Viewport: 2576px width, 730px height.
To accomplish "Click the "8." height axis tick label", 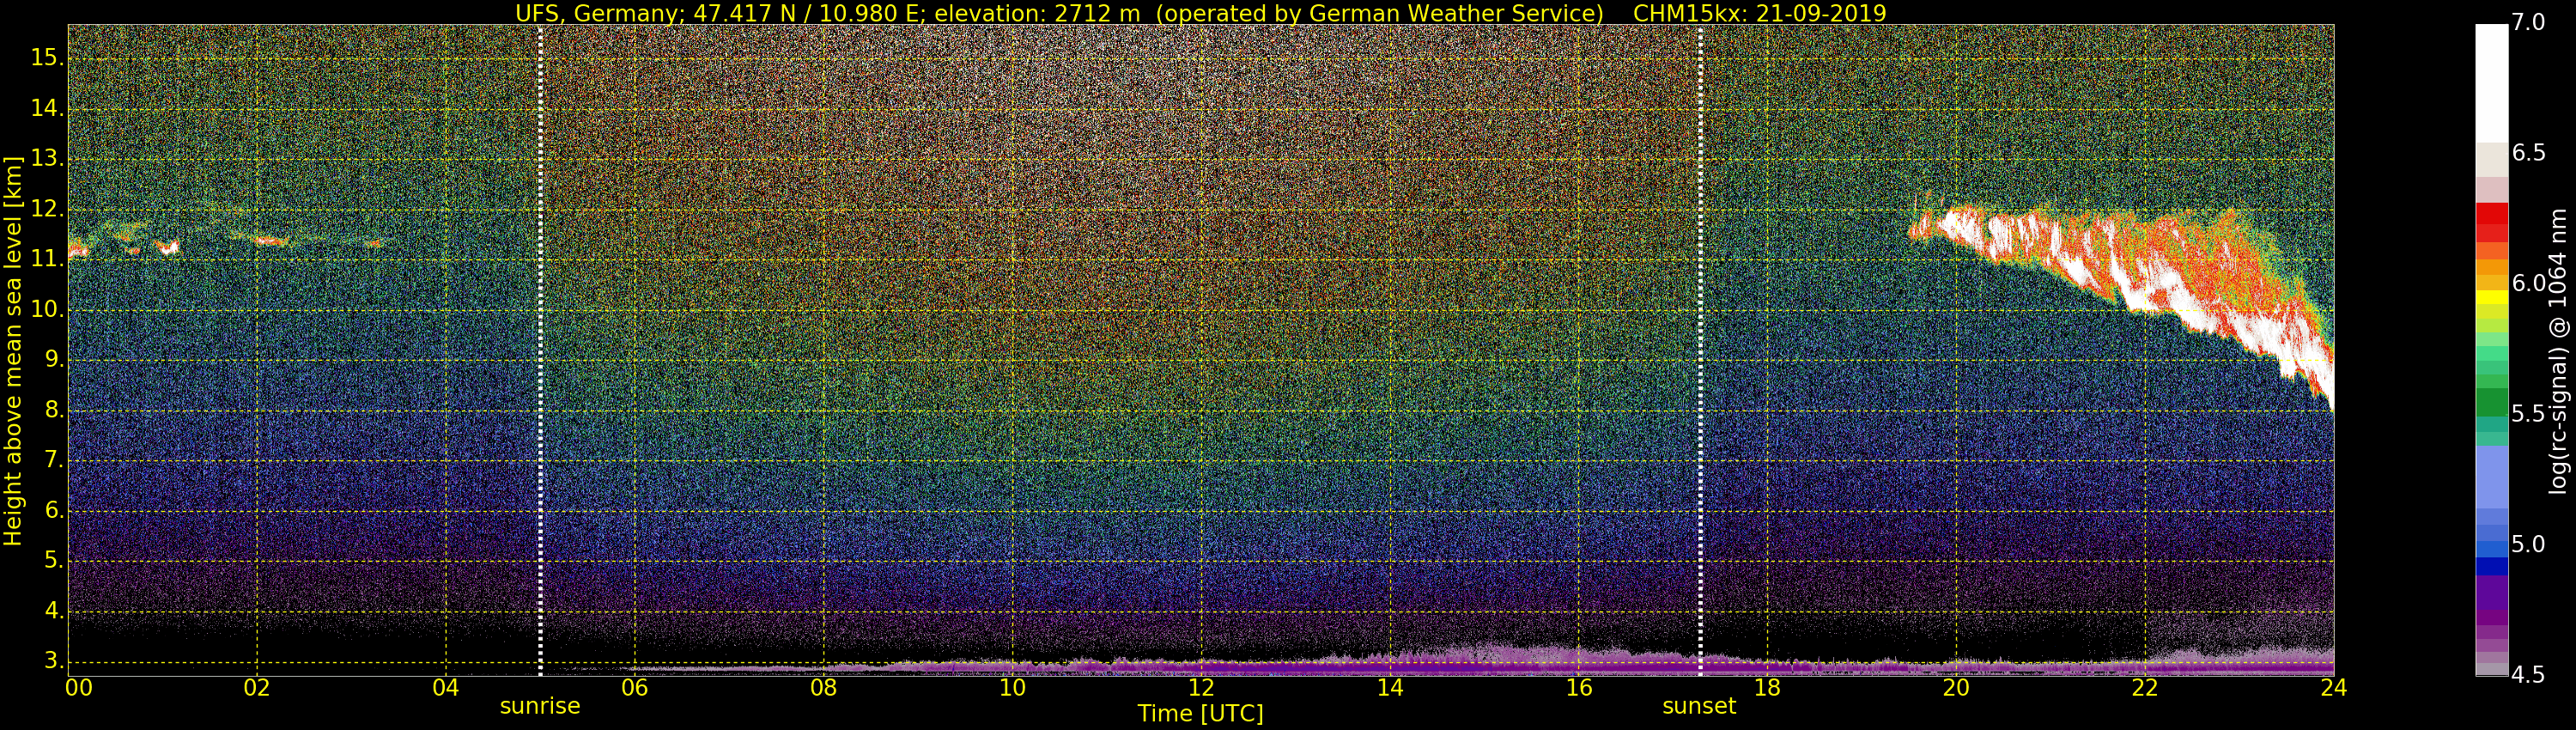I will click(x=54, y=410).
